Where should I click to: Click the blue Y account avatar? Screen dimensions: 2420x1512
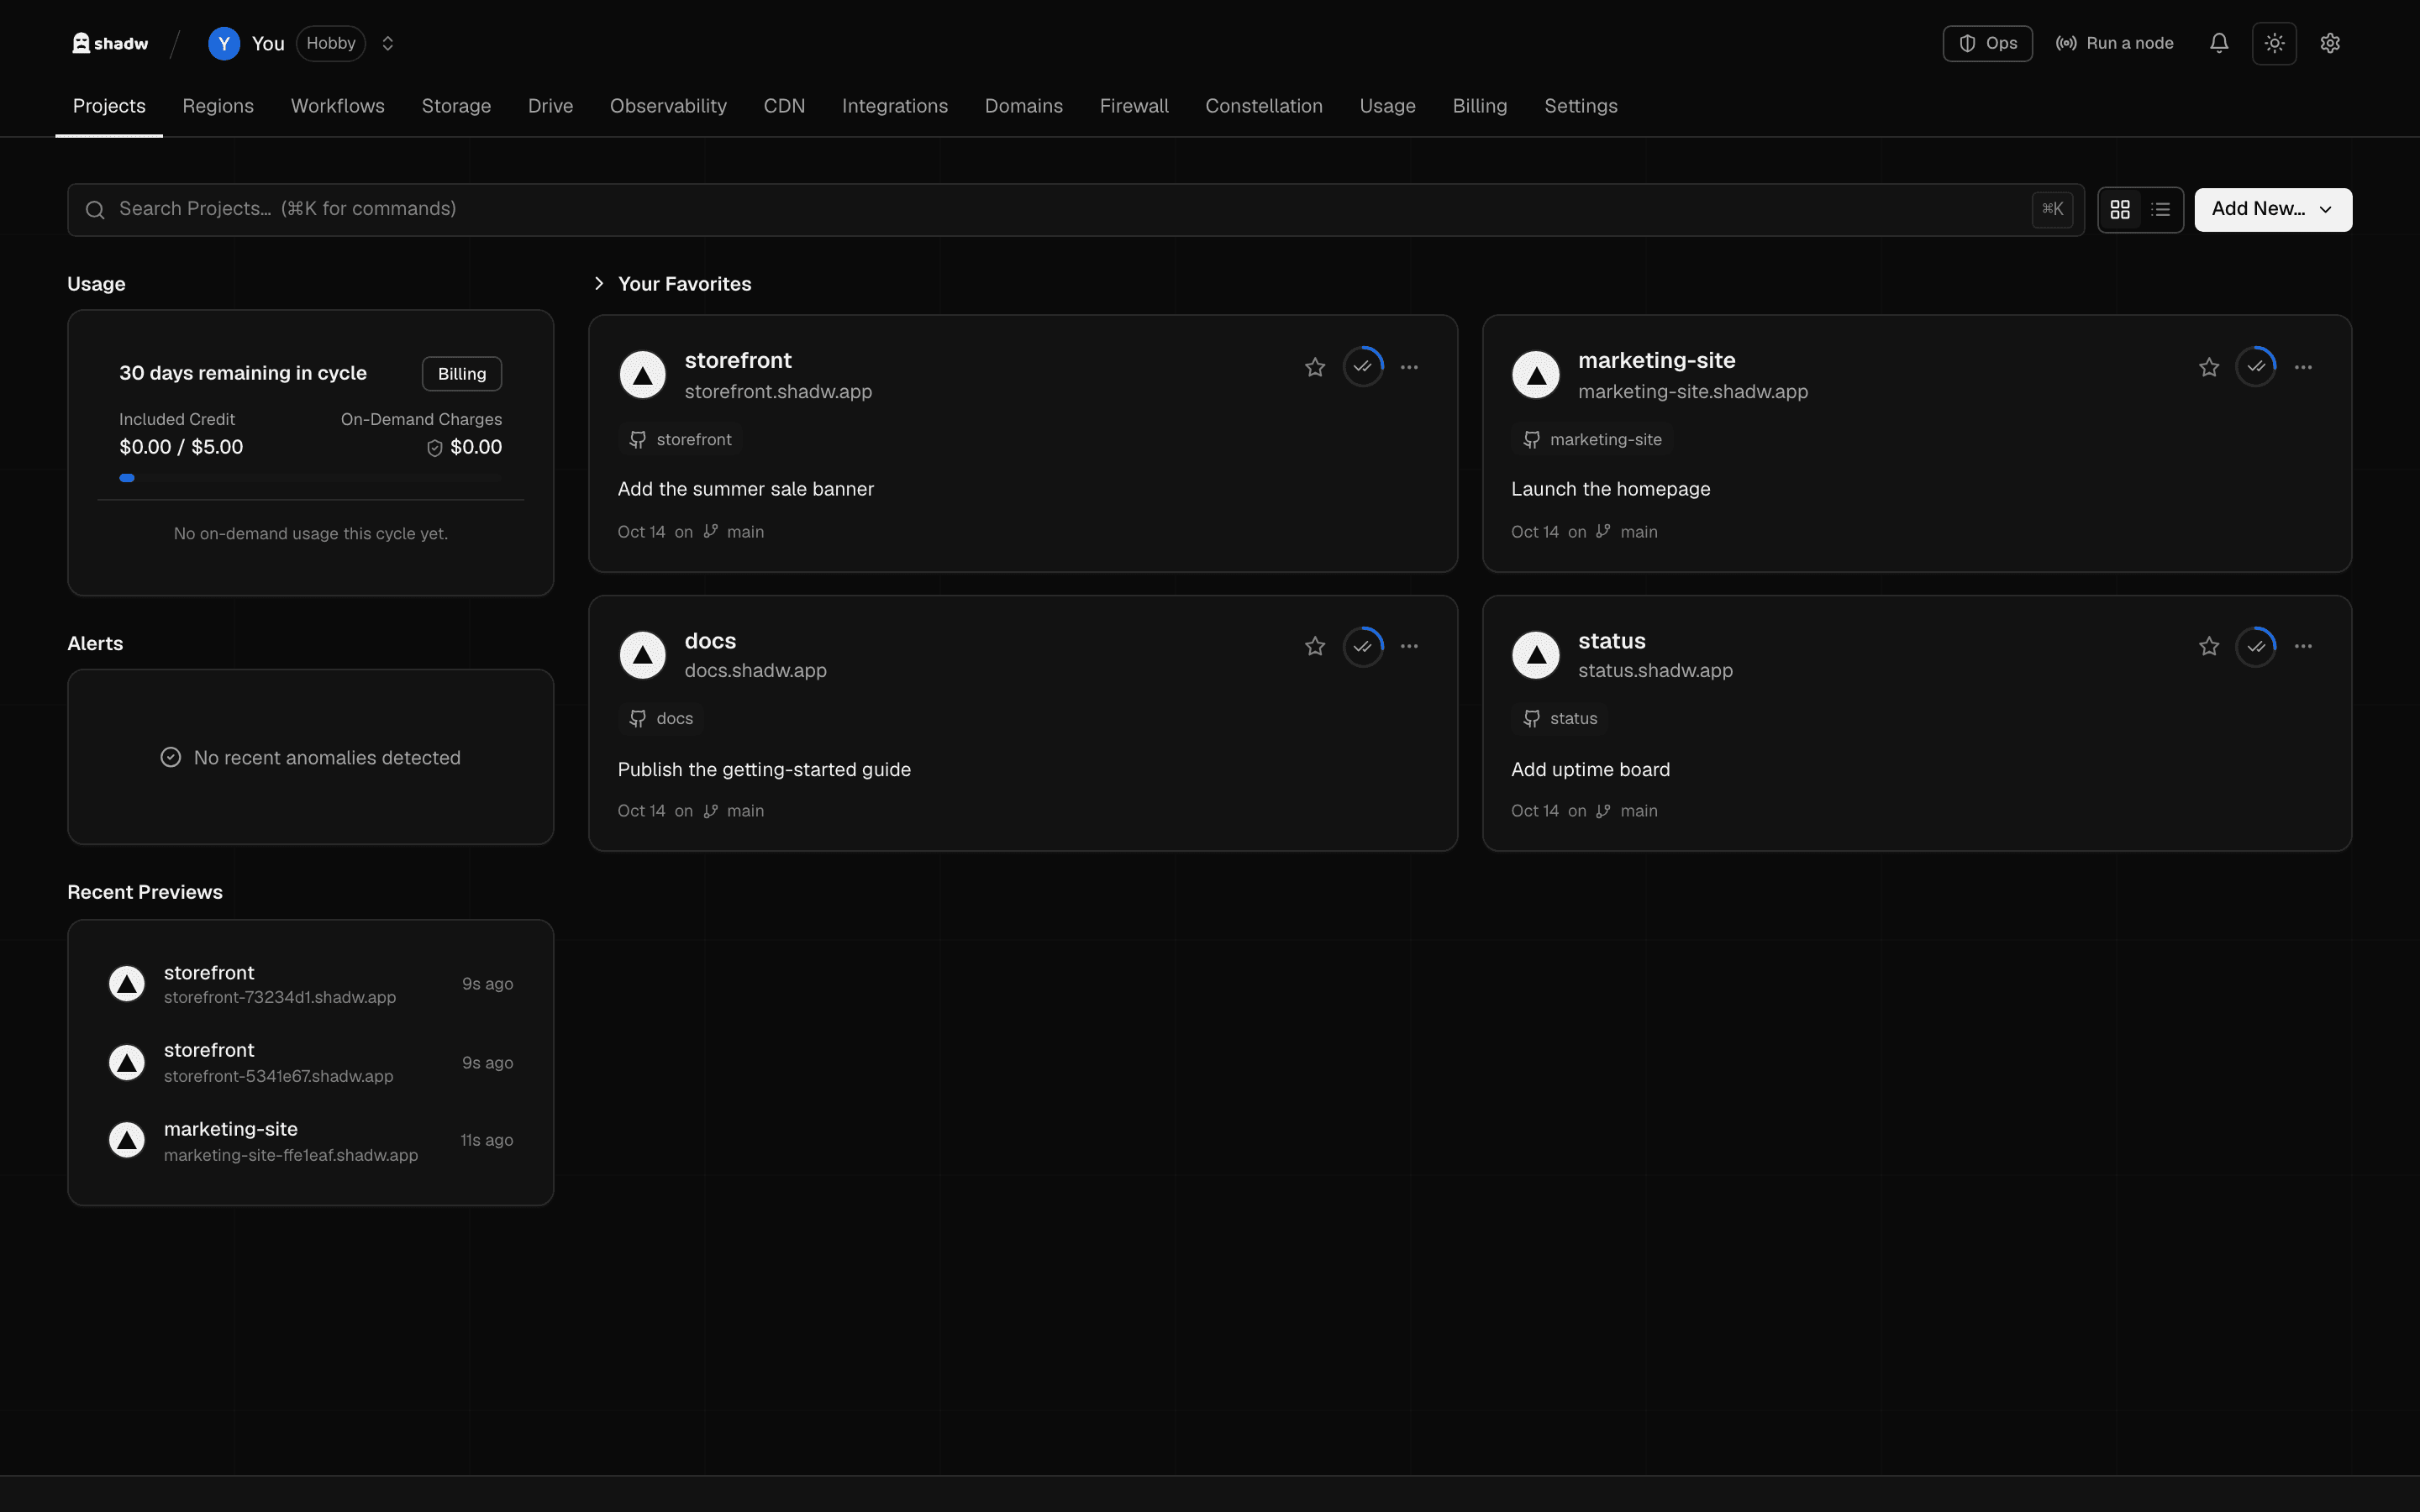(x=224, y=43)
